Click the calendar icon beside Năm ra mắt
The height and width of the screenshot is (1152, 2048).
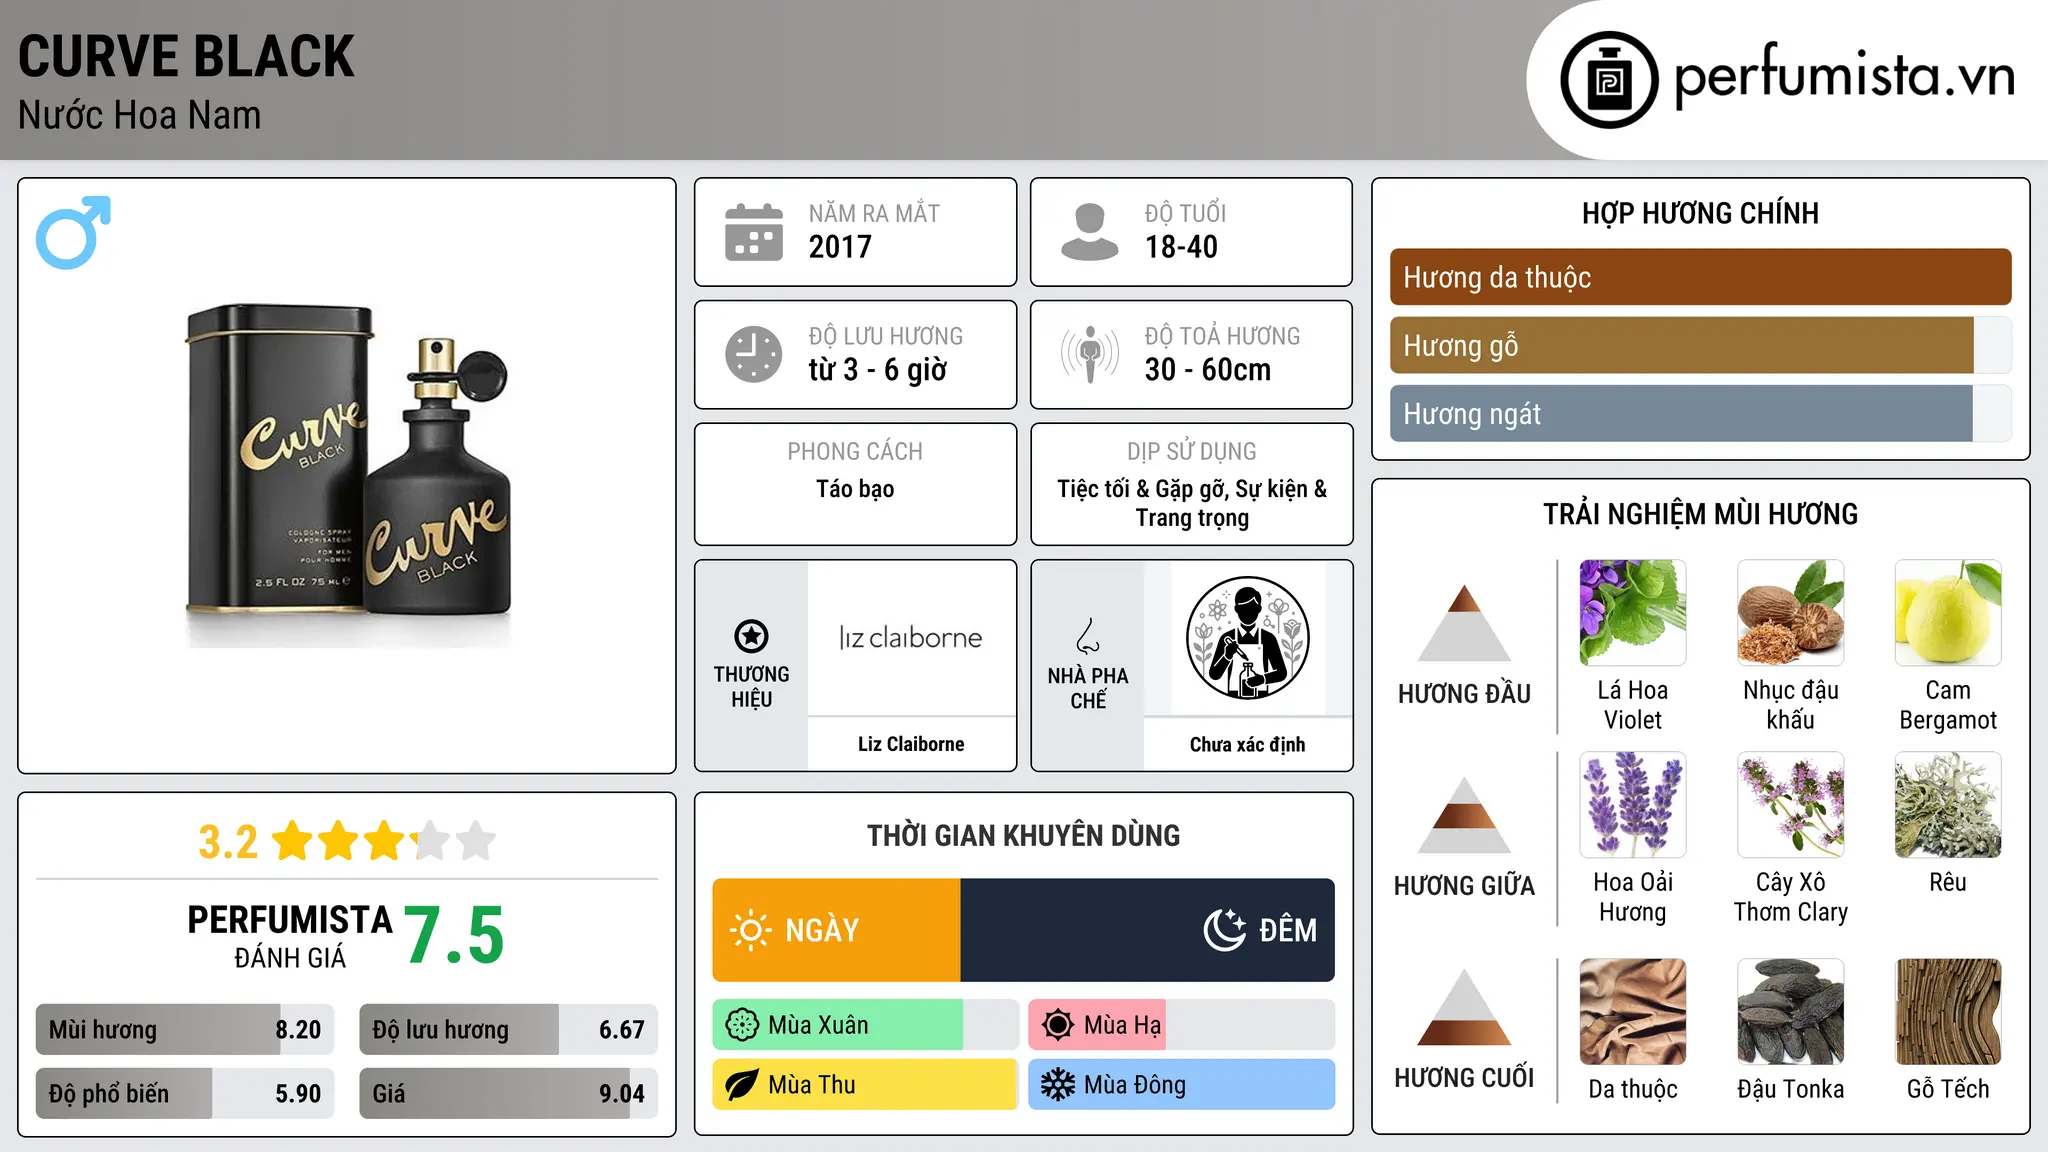click(x=754, y=232)
